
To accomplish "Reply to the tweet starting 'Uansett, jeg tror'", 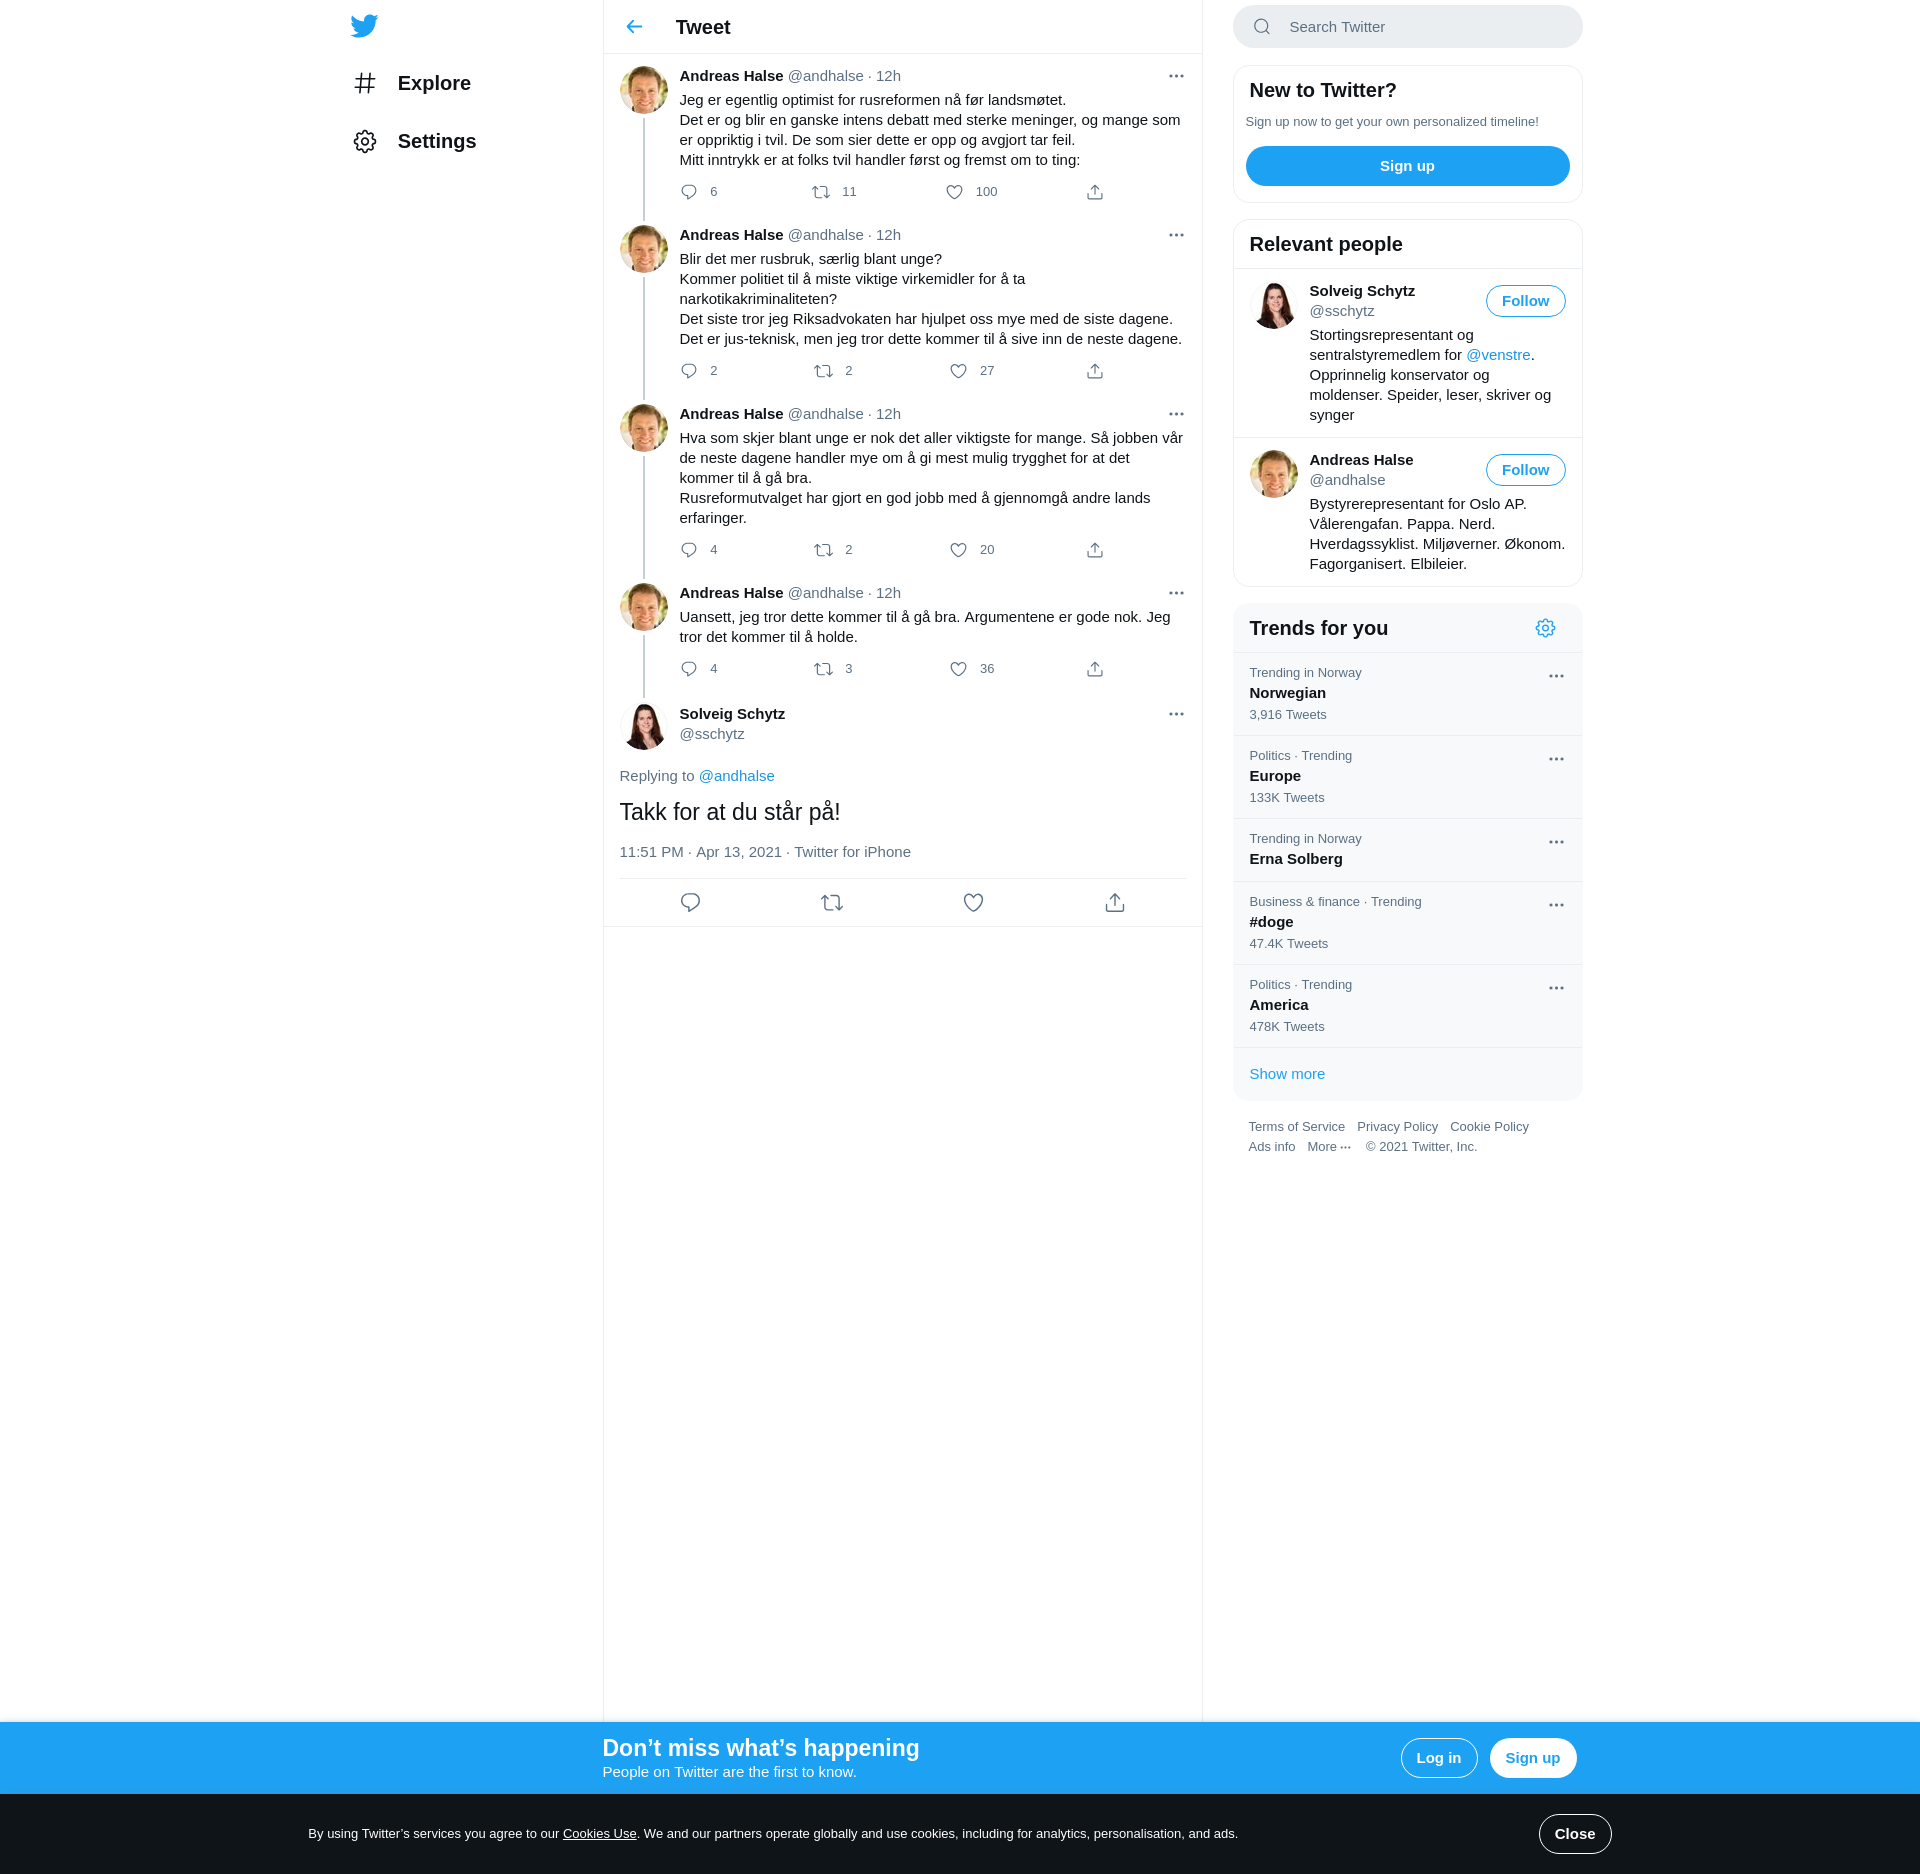I will (x=689, y=669).
